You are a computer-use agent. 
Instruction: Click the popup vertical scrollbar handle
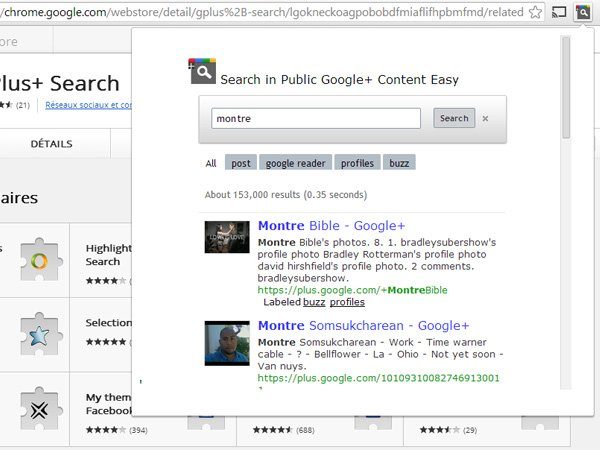tap(566, 87)
